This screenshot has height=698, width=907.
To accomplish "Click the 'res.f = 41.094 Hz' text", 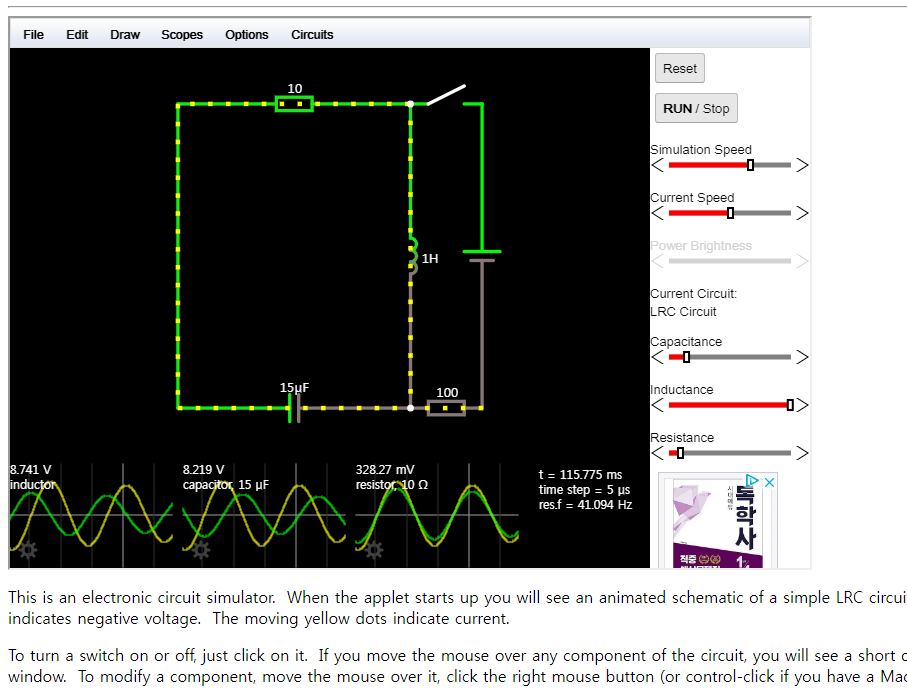I will coord(585,505).
